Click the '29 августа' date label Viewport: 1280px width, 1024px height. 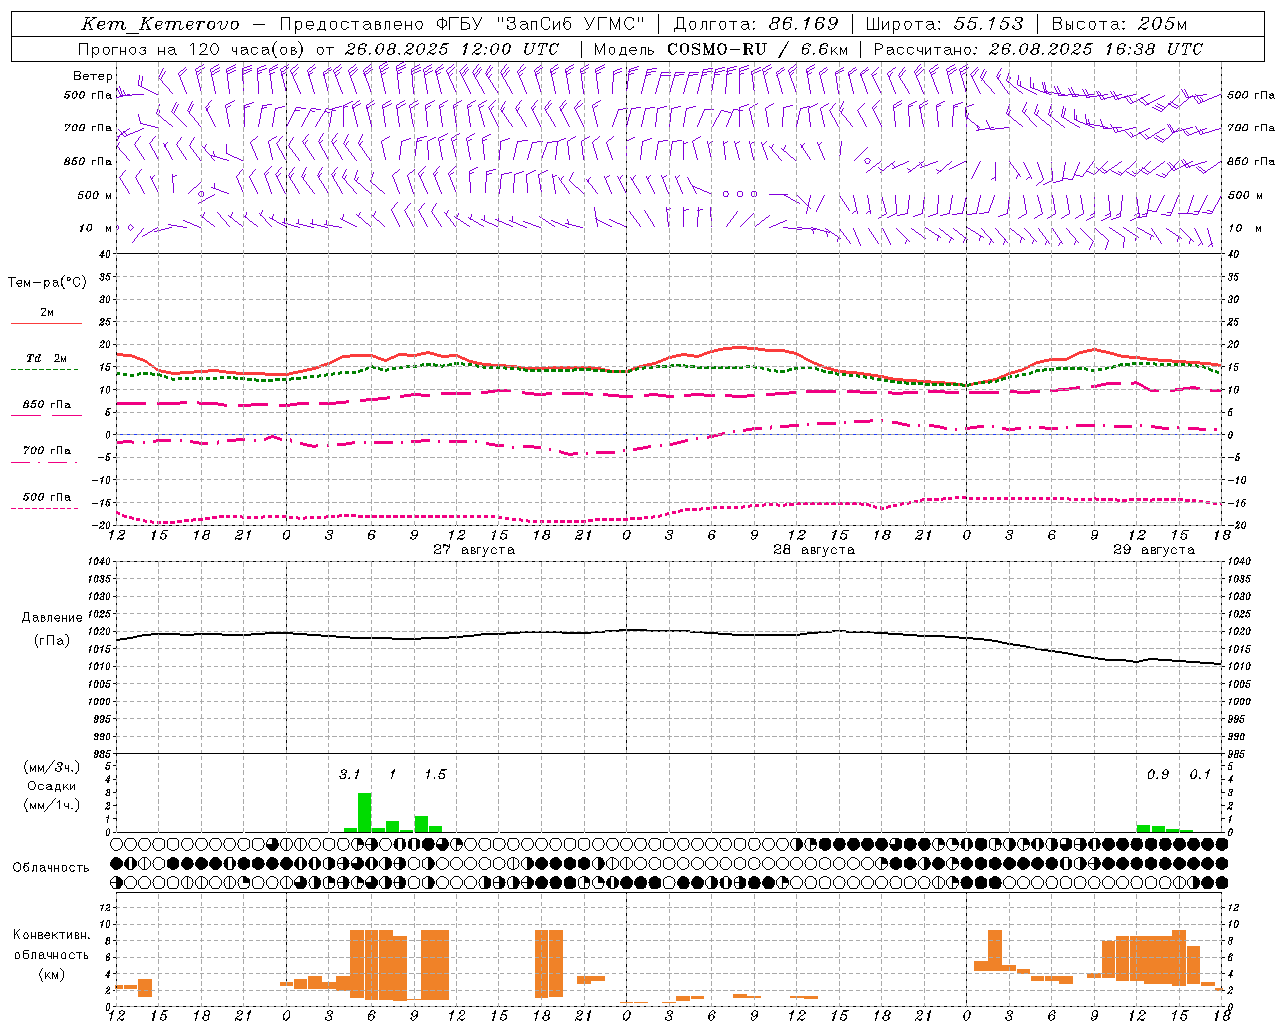(1154, 550)
